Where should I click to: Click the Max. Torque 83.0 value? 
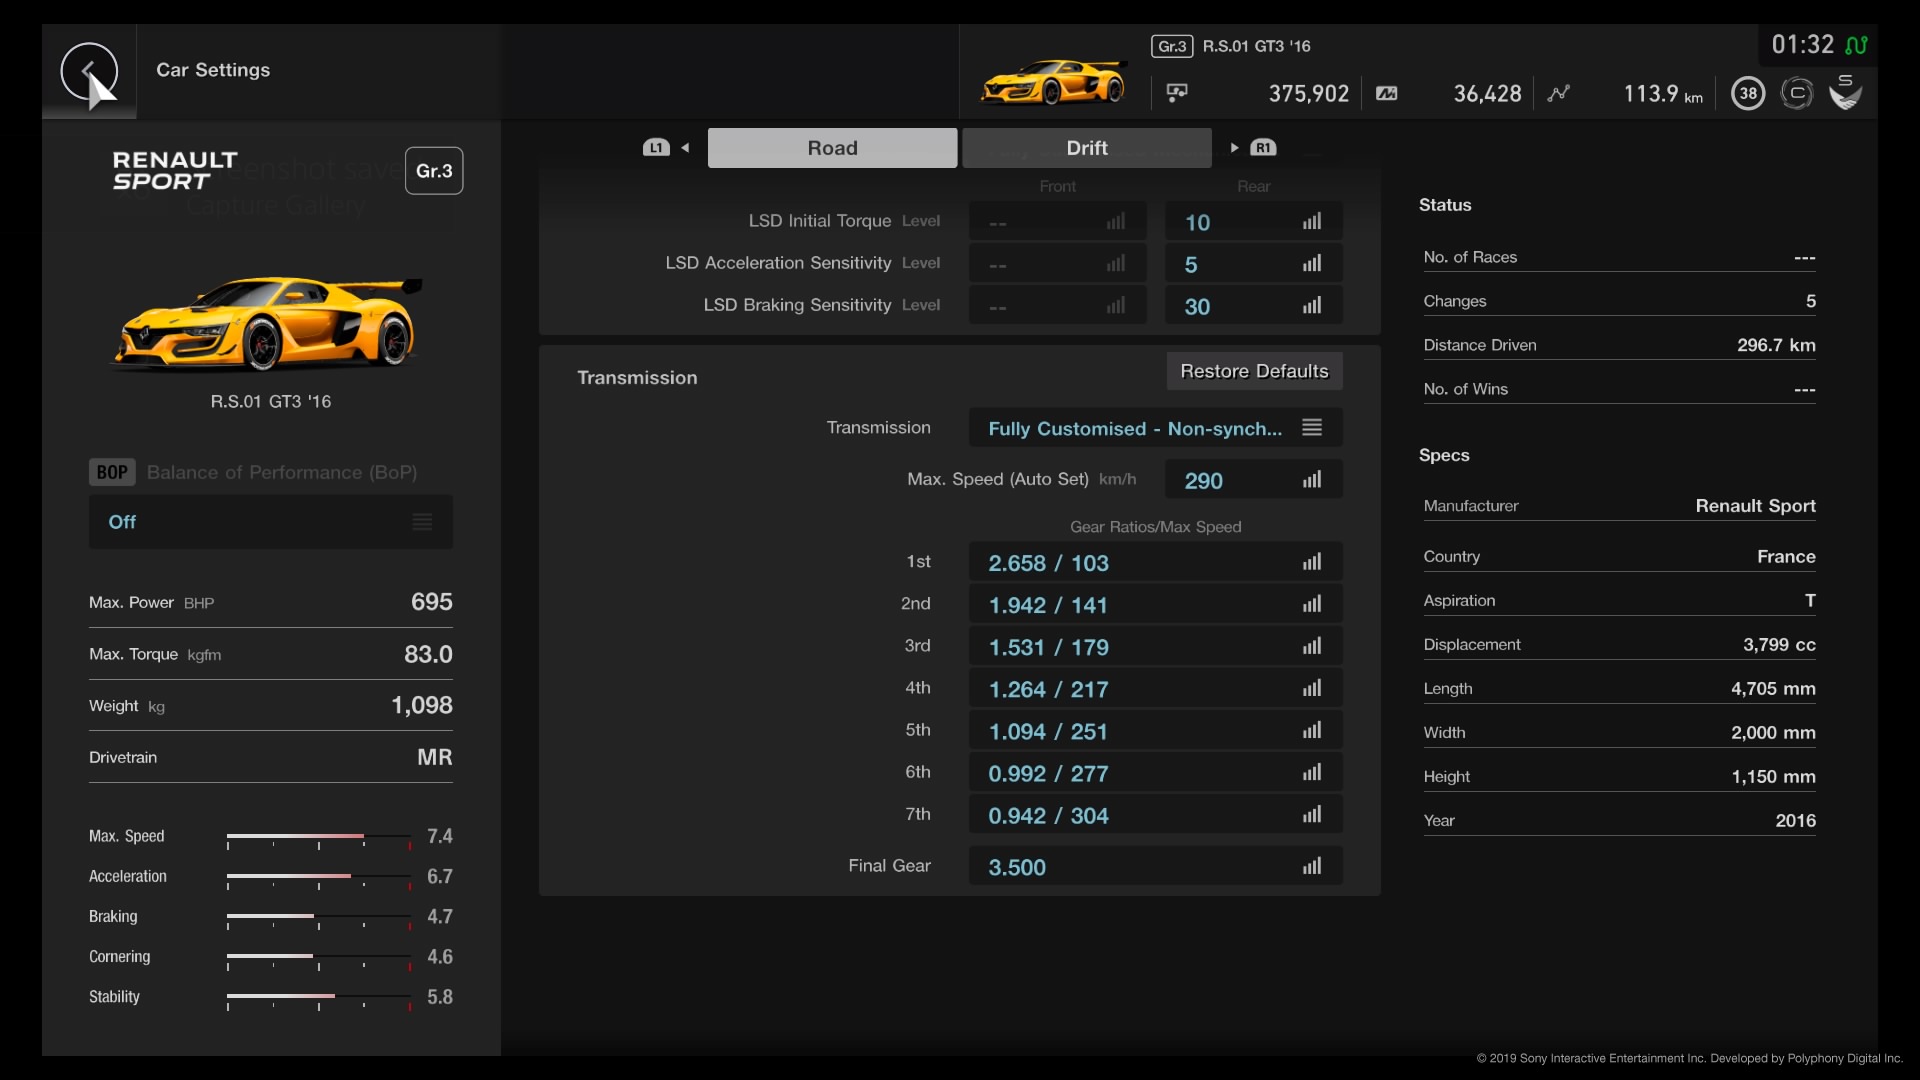pos(428,654)
